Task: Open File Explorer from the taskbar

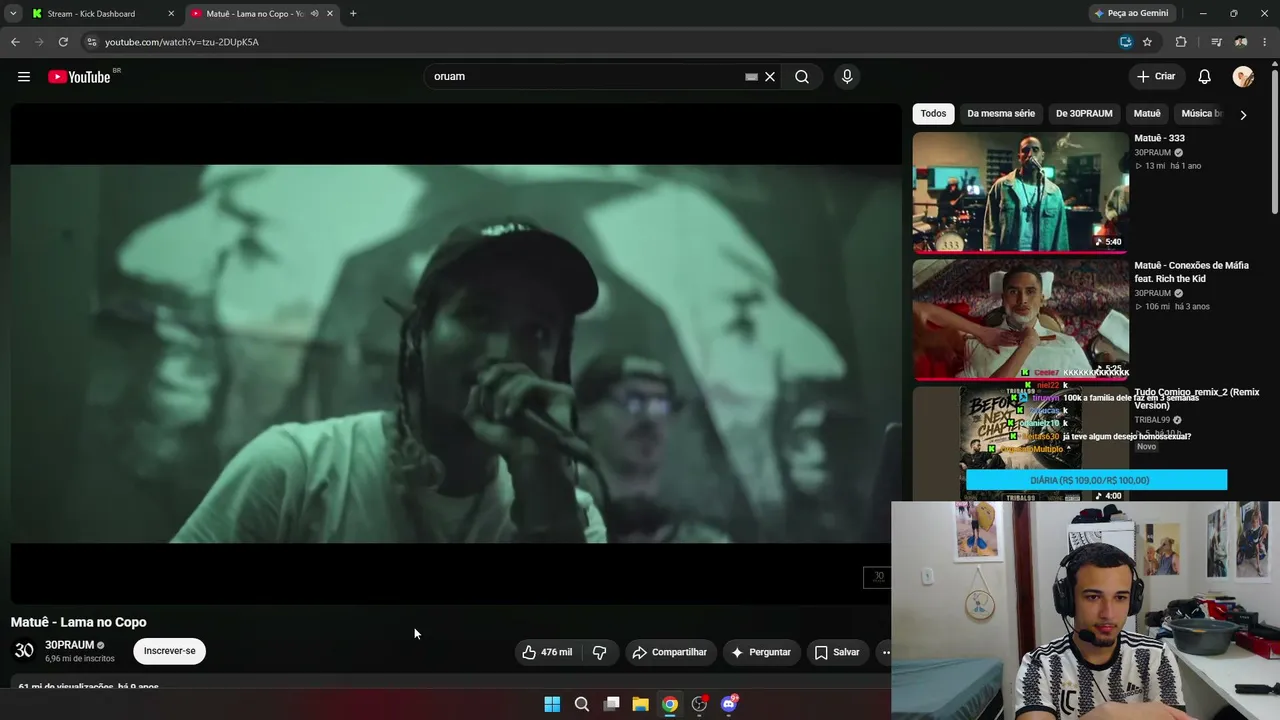Action: pos(641,704)
